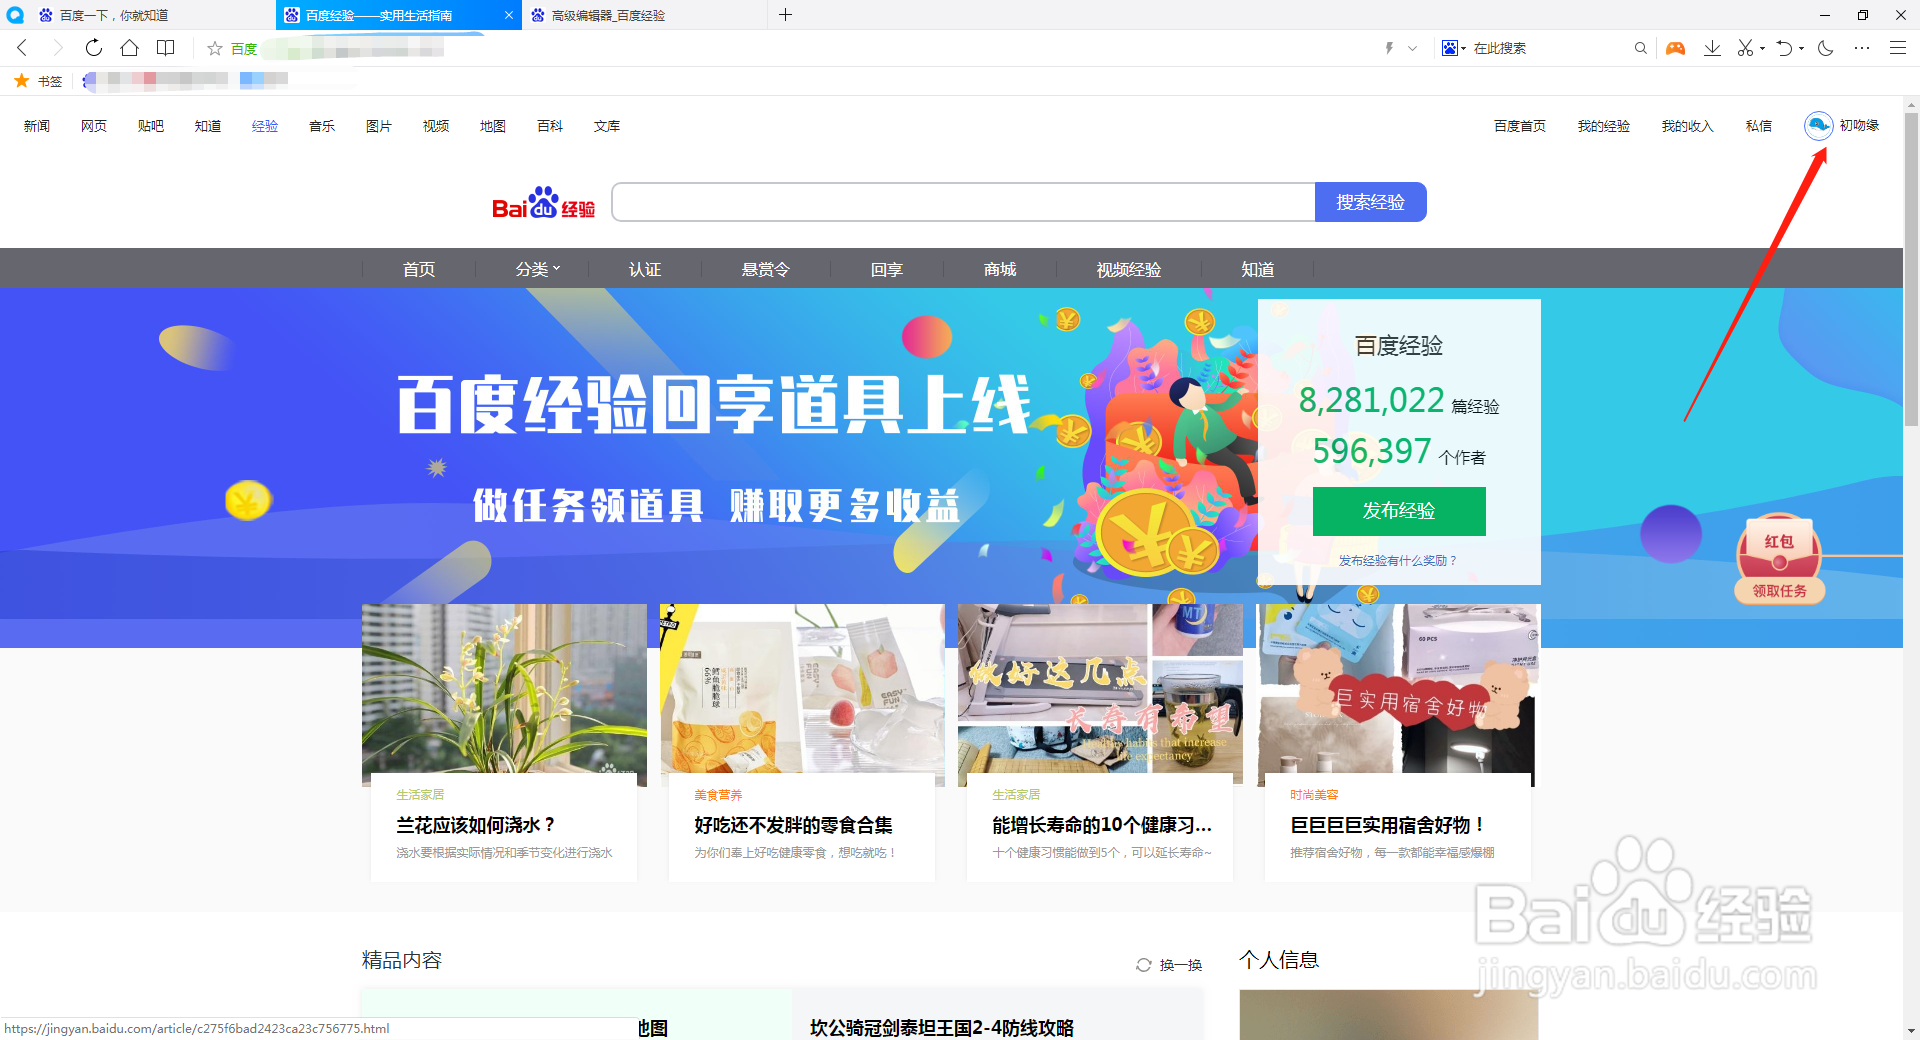Toggle the reading mode book icon
Image resolution: width=1920 pixels, height=1040 pixels.
click(166, 48)
